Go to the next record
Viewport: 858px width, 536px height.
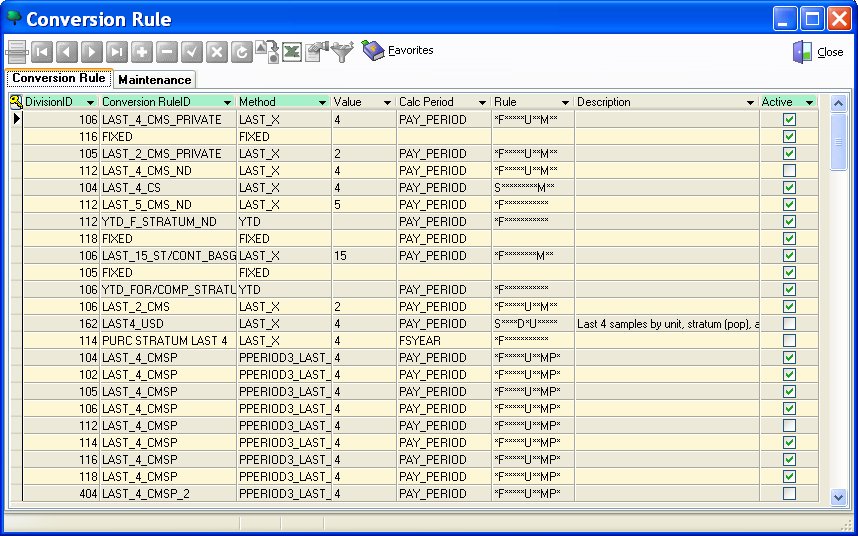click(92, 52)
